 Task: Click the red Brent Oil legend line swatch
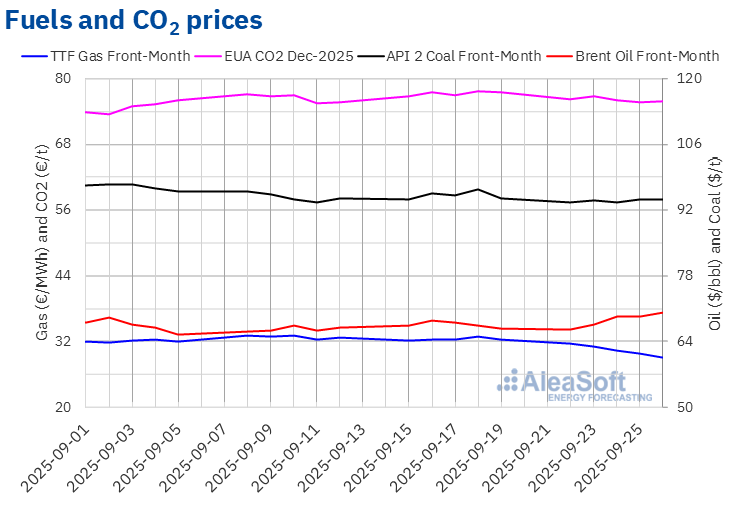coord(560,56)
